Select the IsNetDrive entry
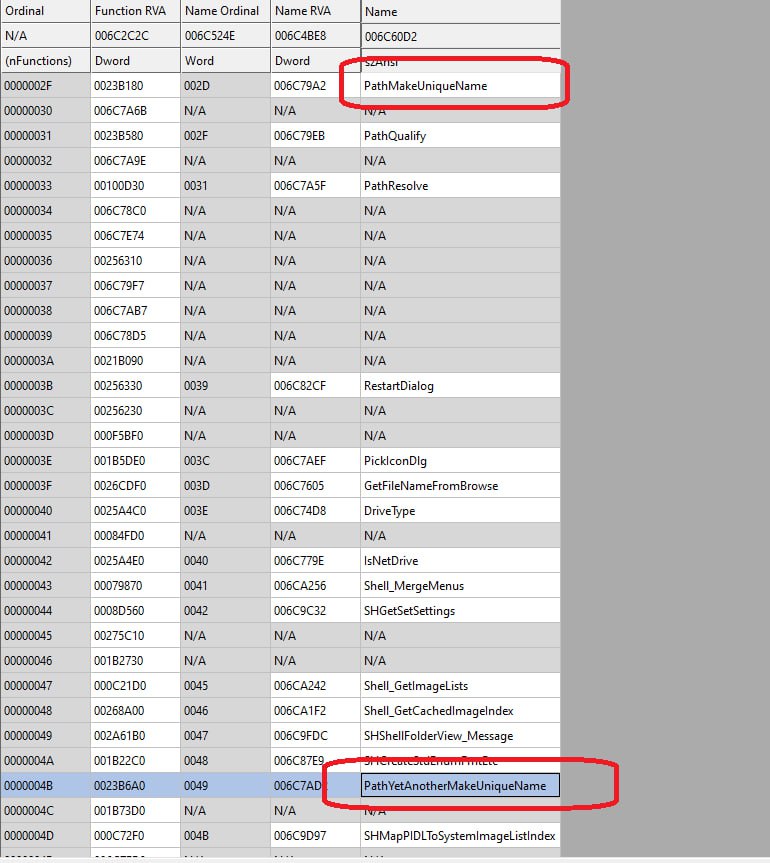 (460, 560)
